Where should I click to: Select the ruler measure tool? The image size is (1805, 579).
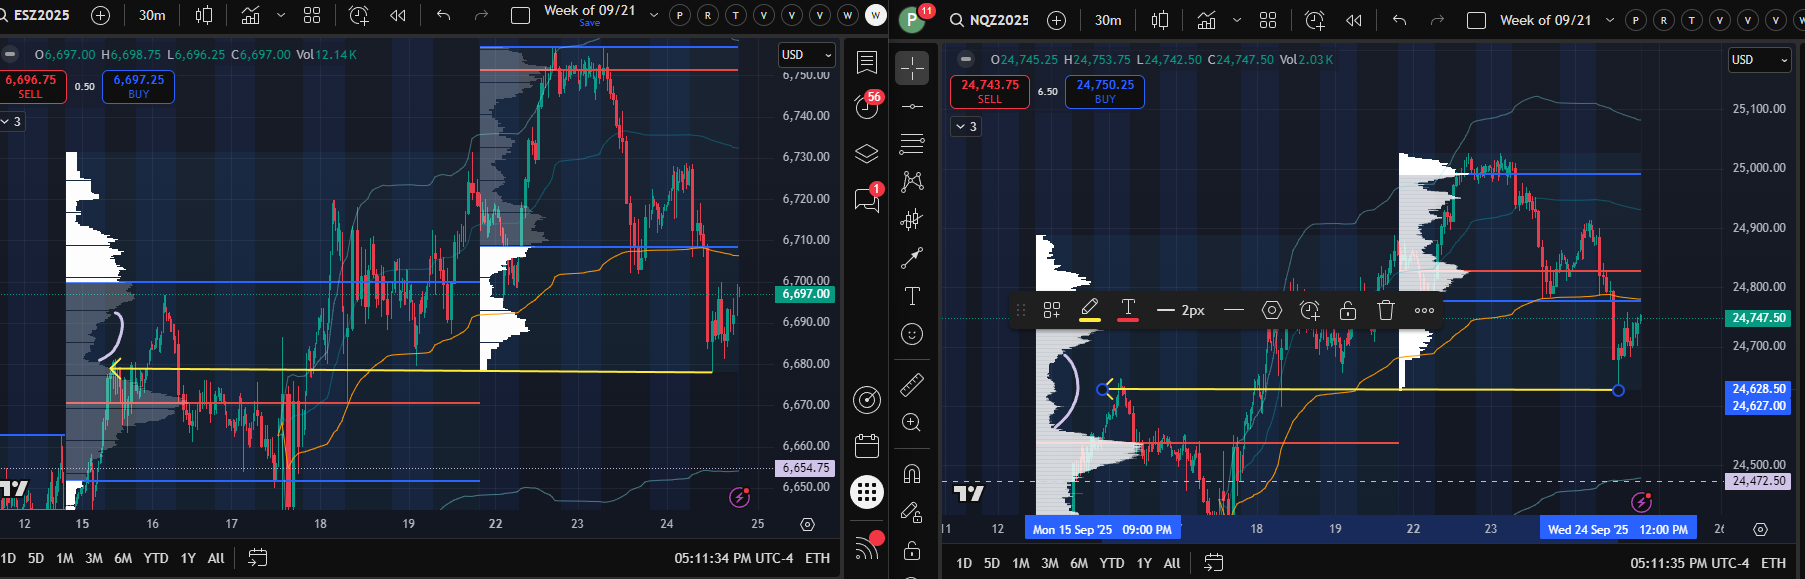coord(912,384)
